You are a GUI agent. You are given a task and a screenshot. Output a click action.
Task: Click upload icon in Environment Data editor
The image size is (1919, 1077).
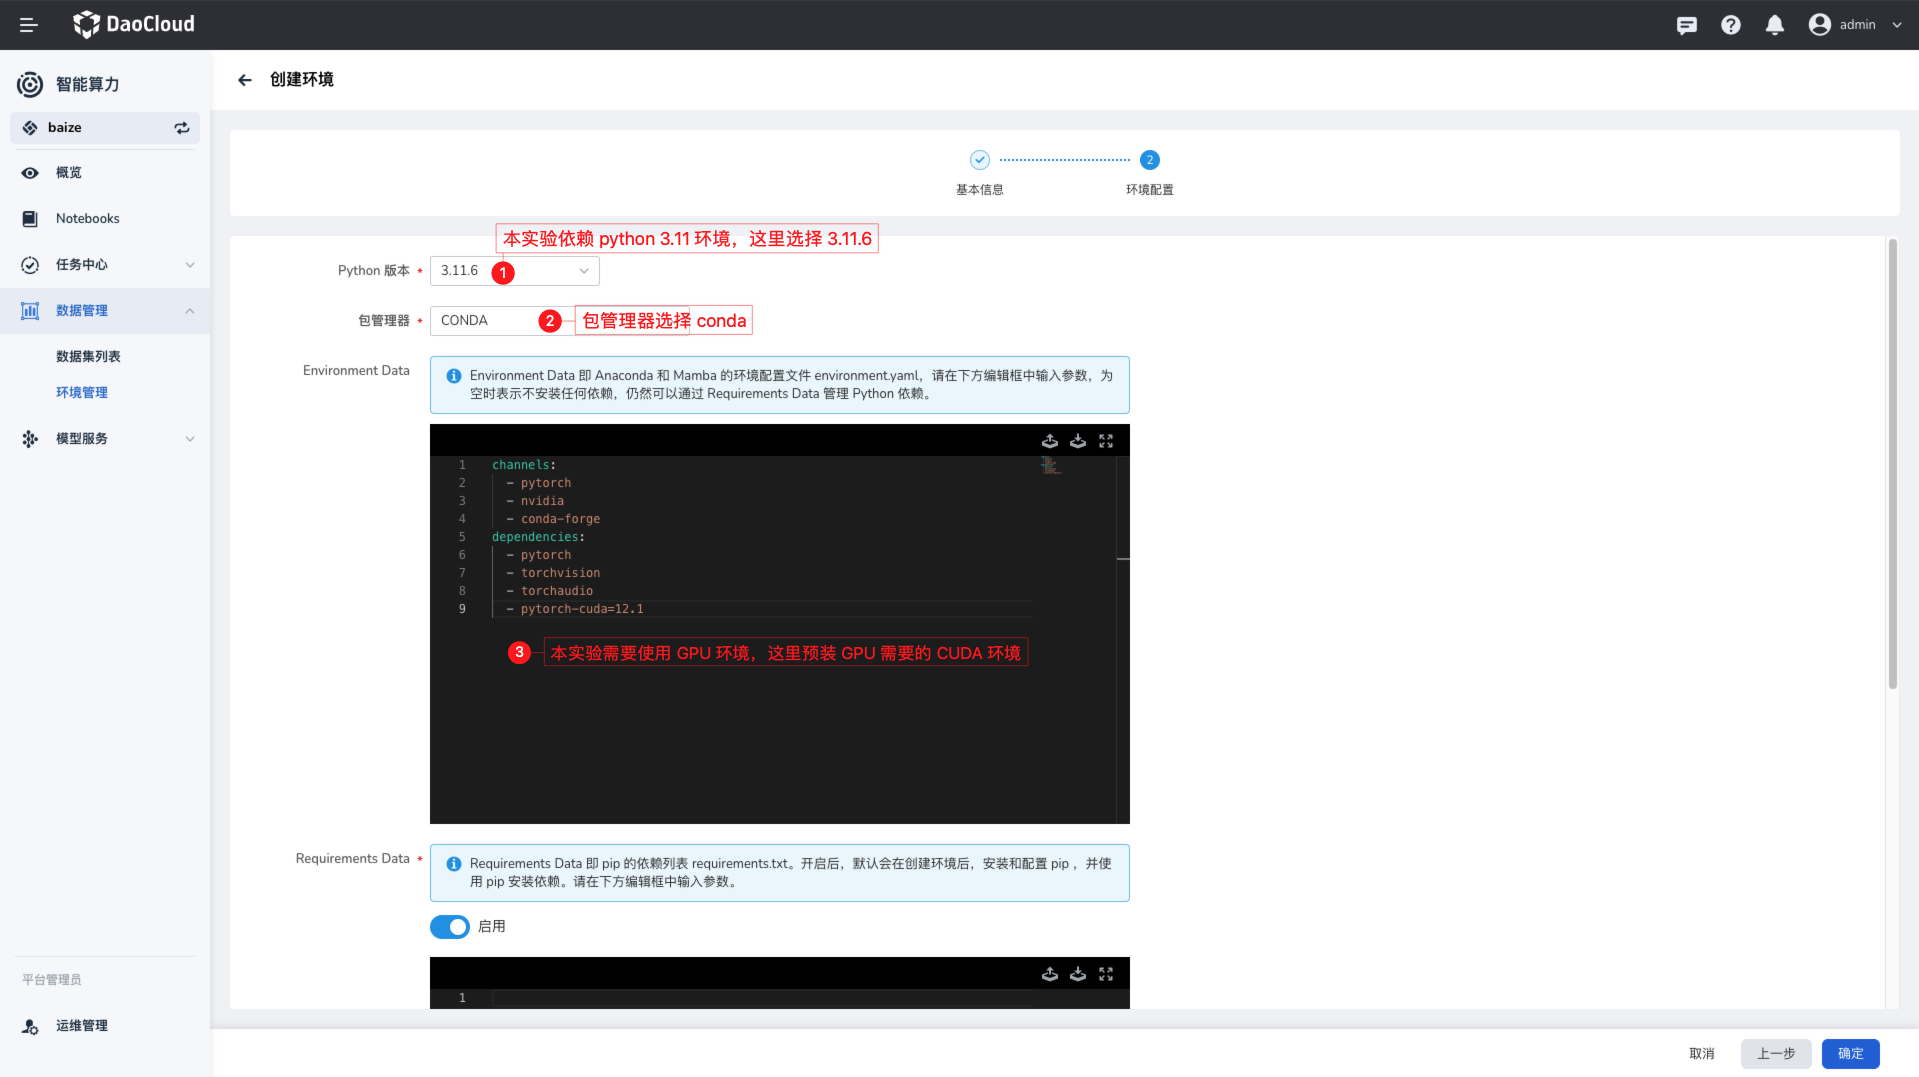coord(1049,441)
